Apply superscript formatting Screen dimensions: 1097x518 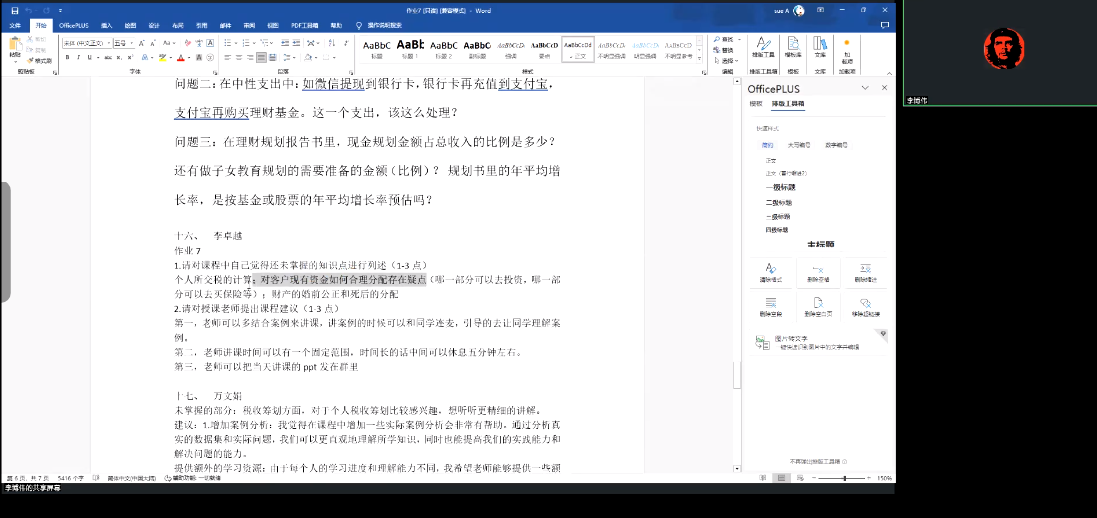point(130,57)
